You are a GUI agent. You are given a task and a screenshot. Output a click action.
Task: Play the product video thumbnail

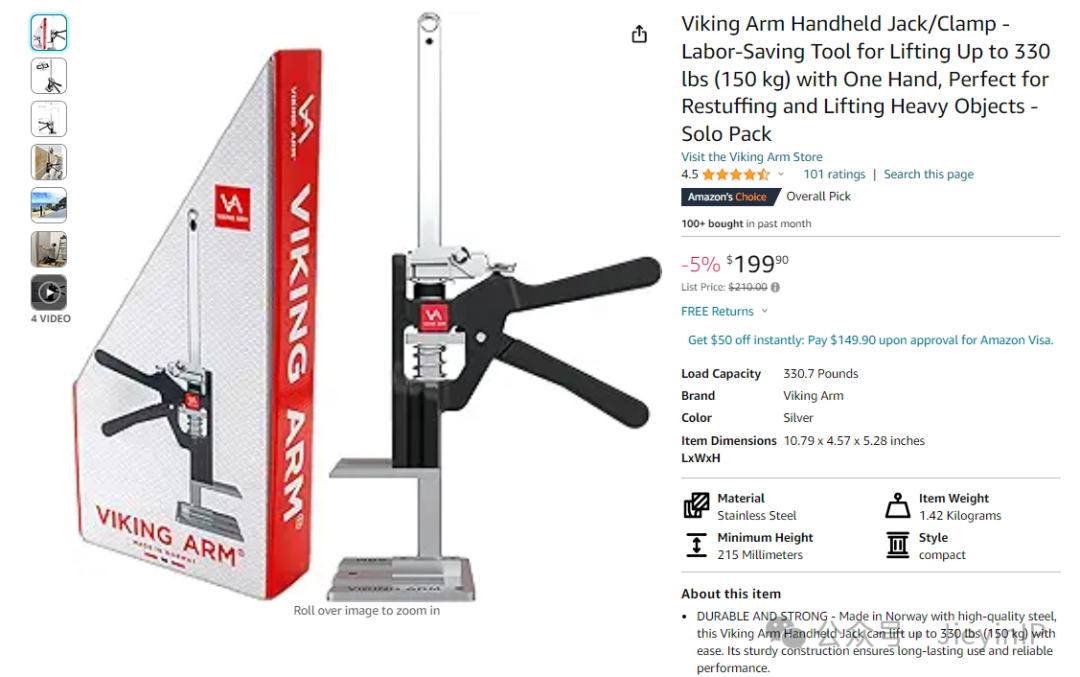click(49, 292)
